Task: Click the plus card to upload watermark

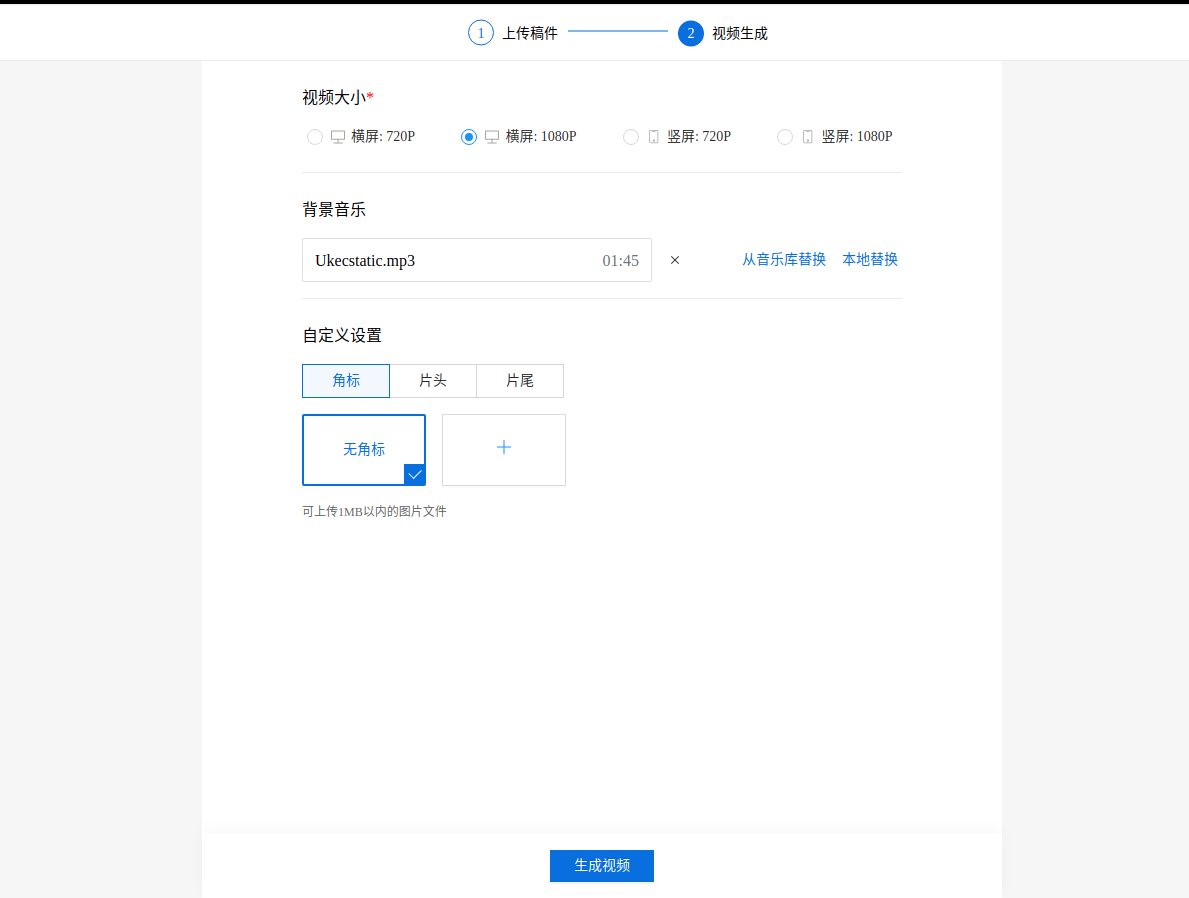Action: tap(504, 450)
